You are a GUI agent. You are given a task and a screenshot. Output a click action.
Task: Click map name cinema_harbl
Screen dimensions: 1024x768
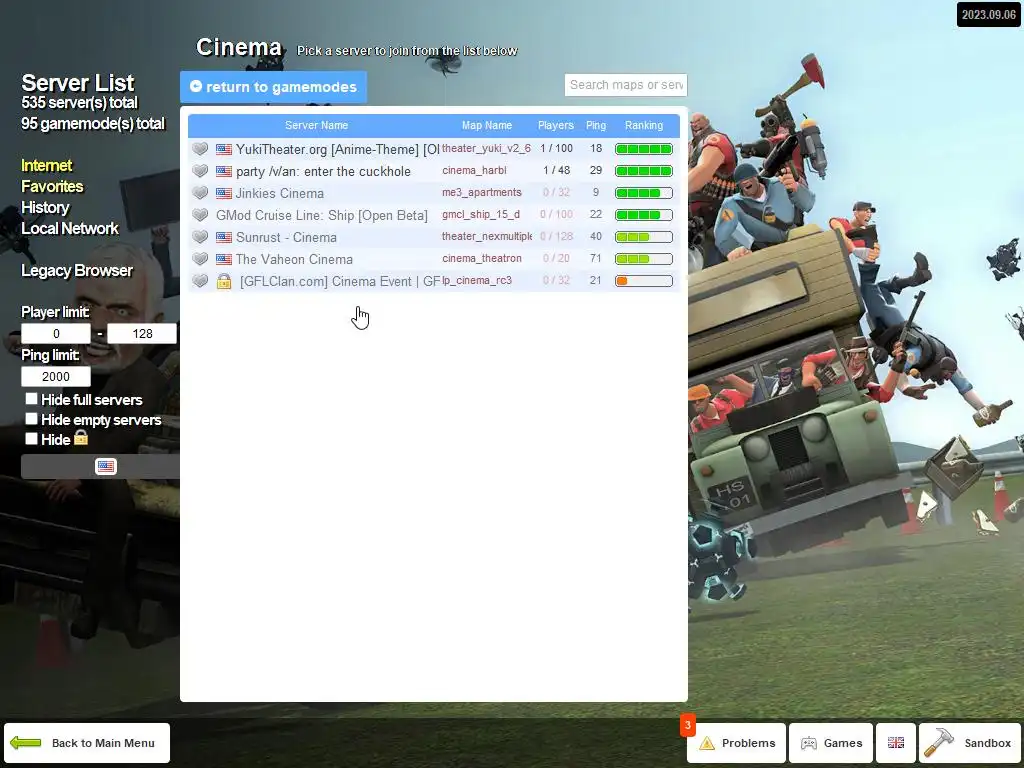click(x=474, y=170)
